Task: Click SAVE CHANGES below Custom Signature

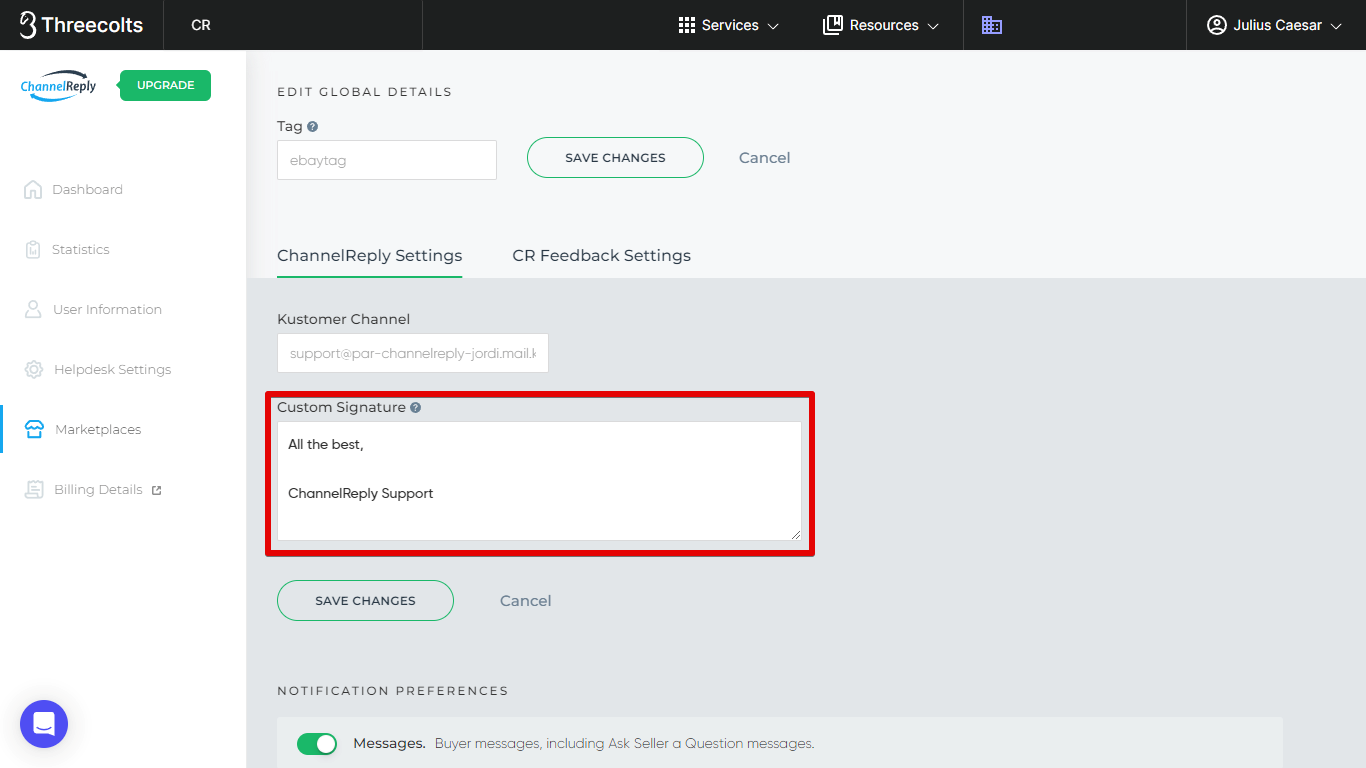Action: 365,600
